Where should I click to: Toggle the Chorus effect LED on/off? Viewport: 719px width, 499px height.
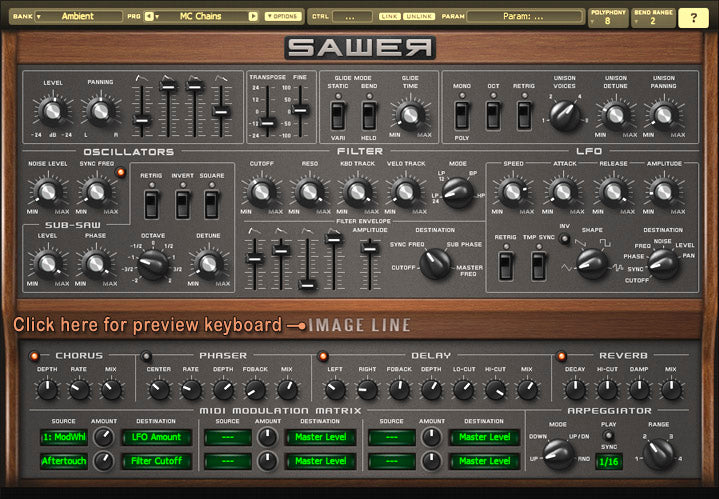[35, 356]
